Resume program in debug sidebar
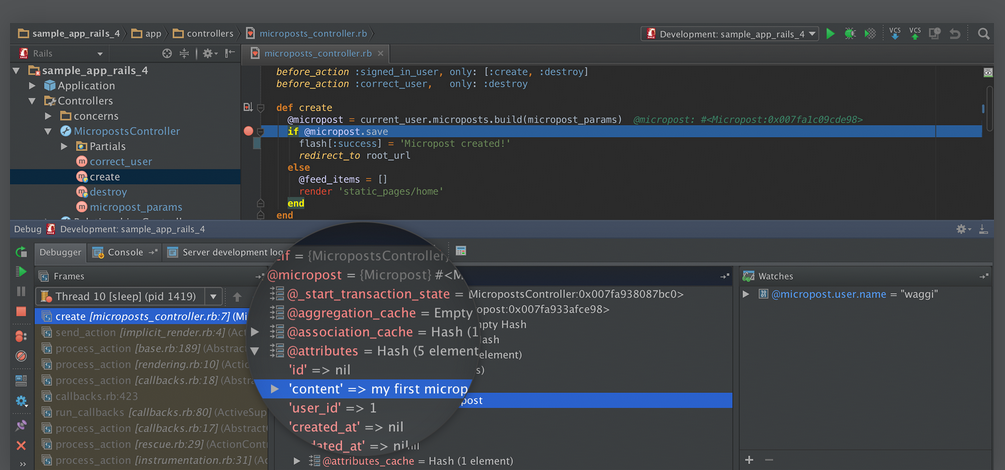This screenshot has width=1005, height=470. [21, 272]
